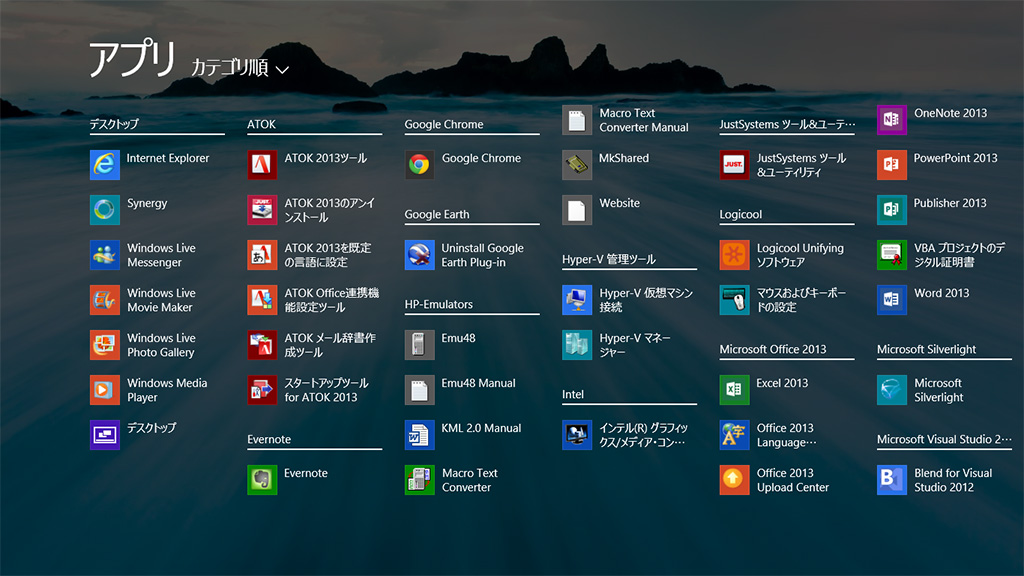Screen dimensions: 1024x576
Task: Open Publisher 2013 icon
Action: 892,210
